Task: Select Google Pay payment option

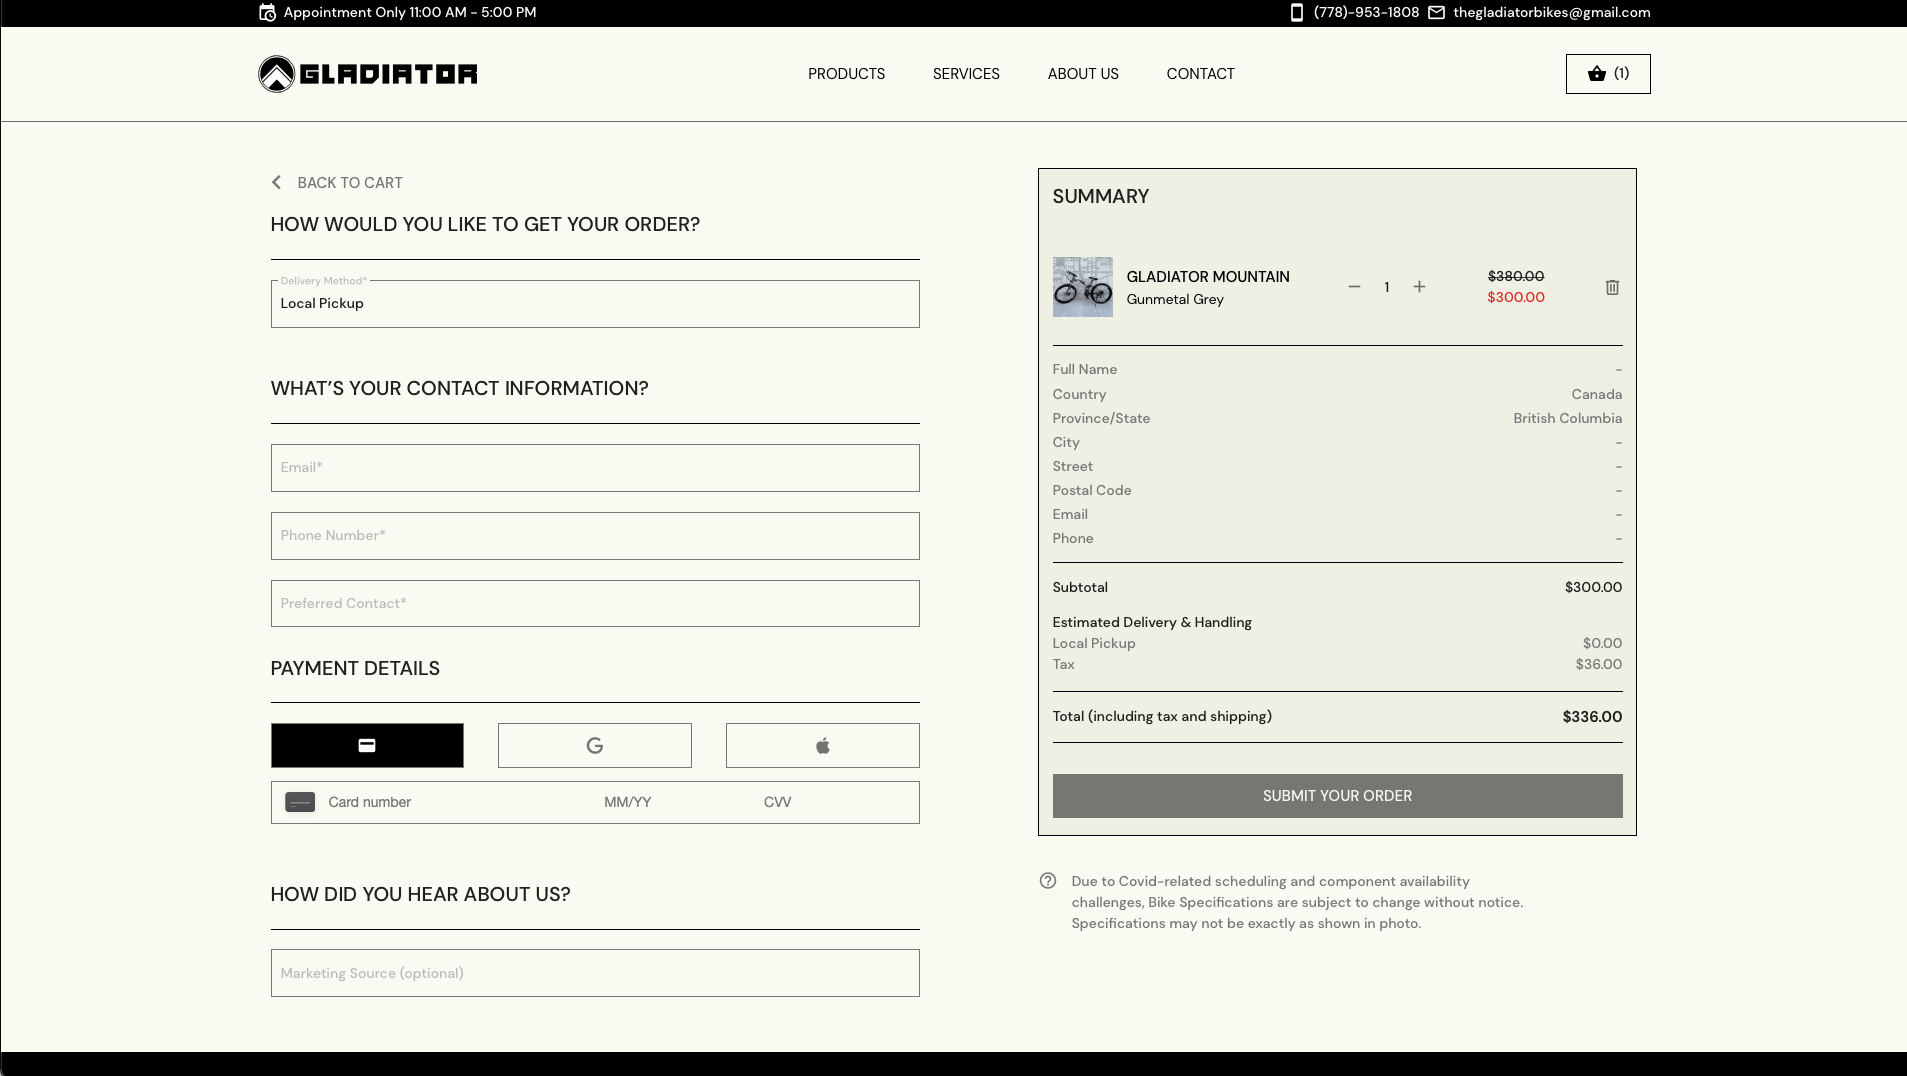Action: 595,745
